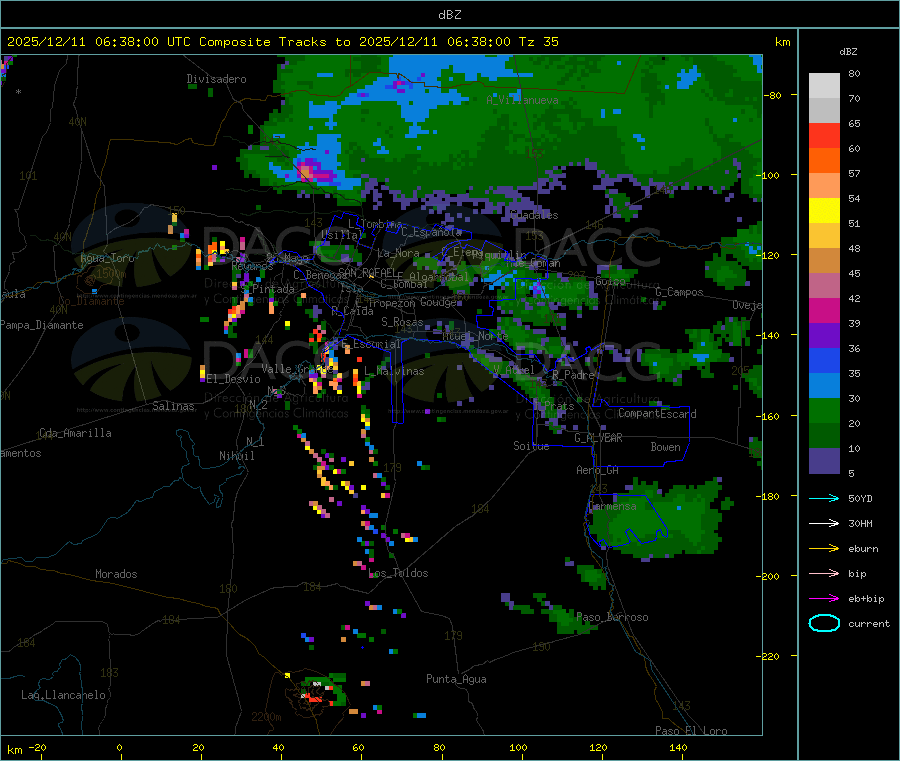Click the 'CompantEscard' map label
This screenshot has height=761, width=900.
657,414
